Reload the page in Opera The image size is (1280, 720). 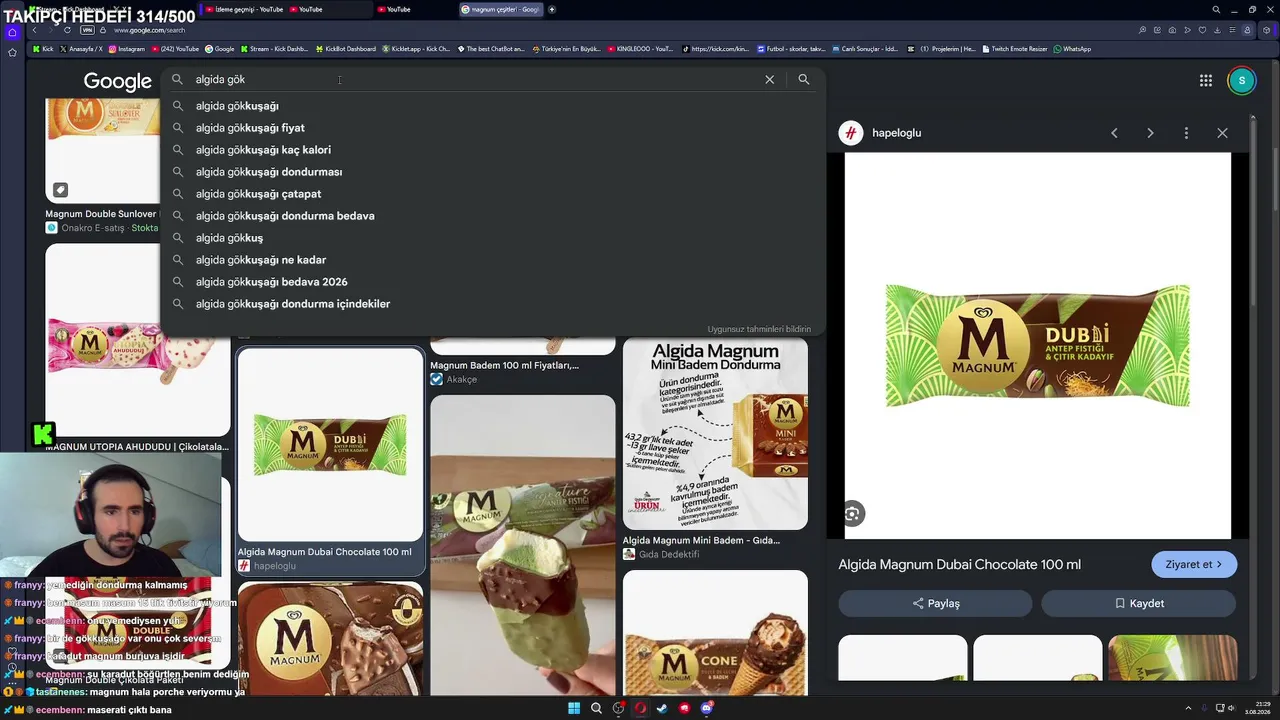67,30
